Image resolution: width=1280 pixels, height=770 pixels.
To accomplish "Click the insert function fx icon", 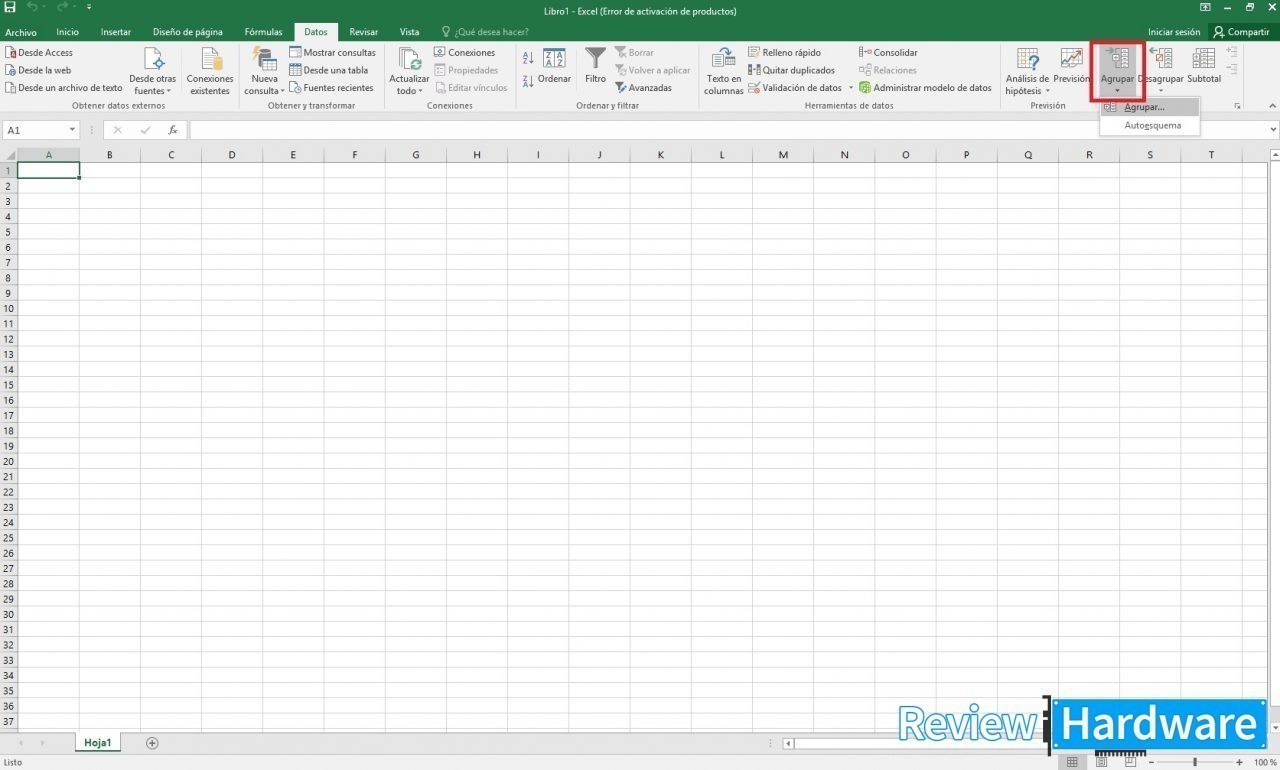I will click(173, 130).
